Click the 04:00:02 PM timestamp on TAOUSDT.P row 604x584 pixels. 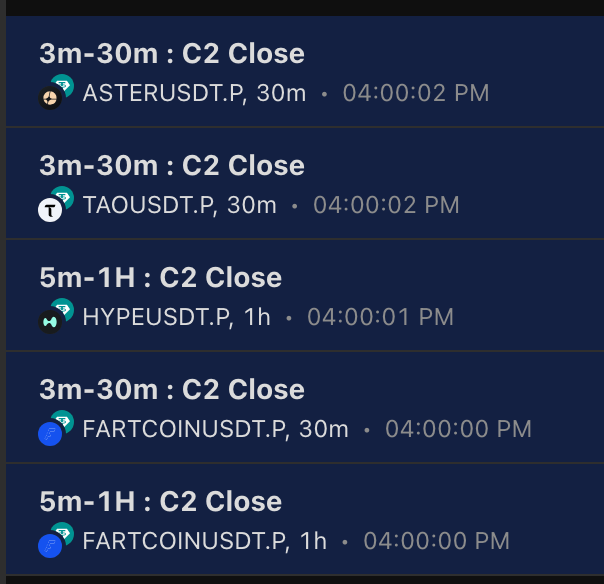pos(386,206)
